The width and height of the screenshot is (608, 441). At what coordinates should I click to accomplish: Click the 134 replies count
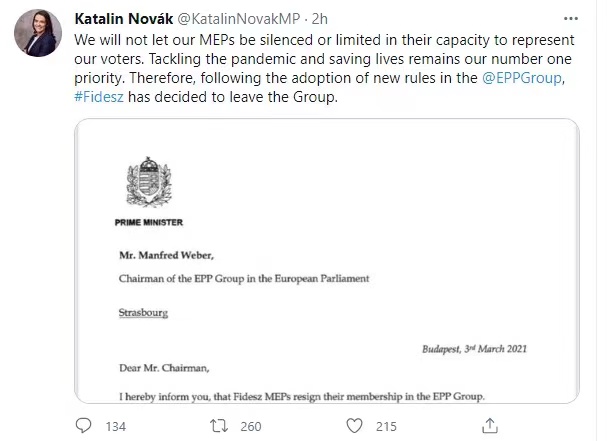click(x=116, y=427)
